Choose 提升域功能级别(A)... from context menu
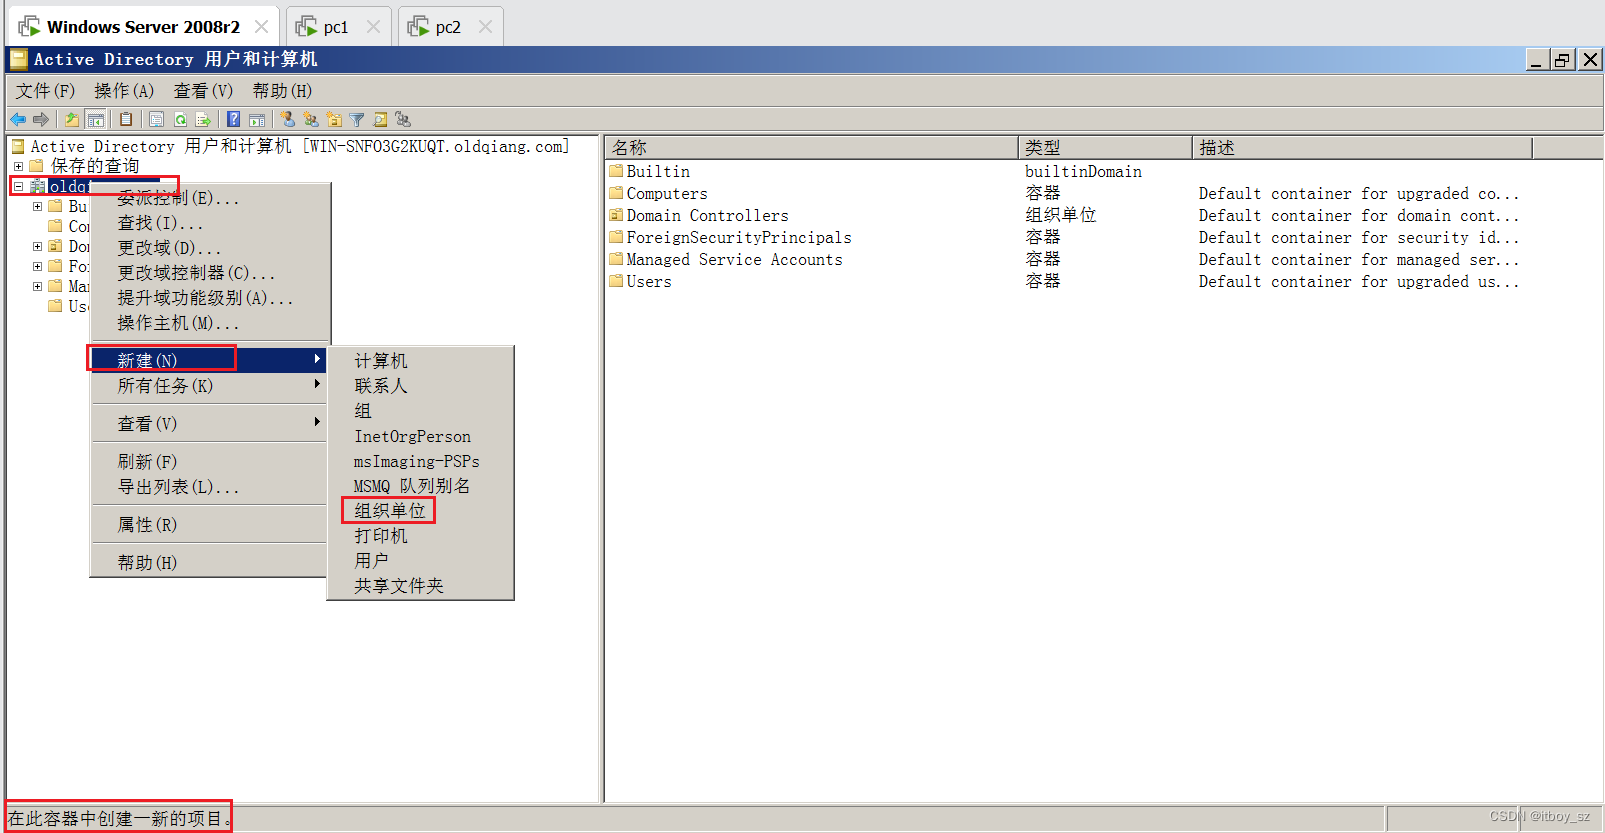Viewport: 1605px width, 833px height. [x=208, y=297]
